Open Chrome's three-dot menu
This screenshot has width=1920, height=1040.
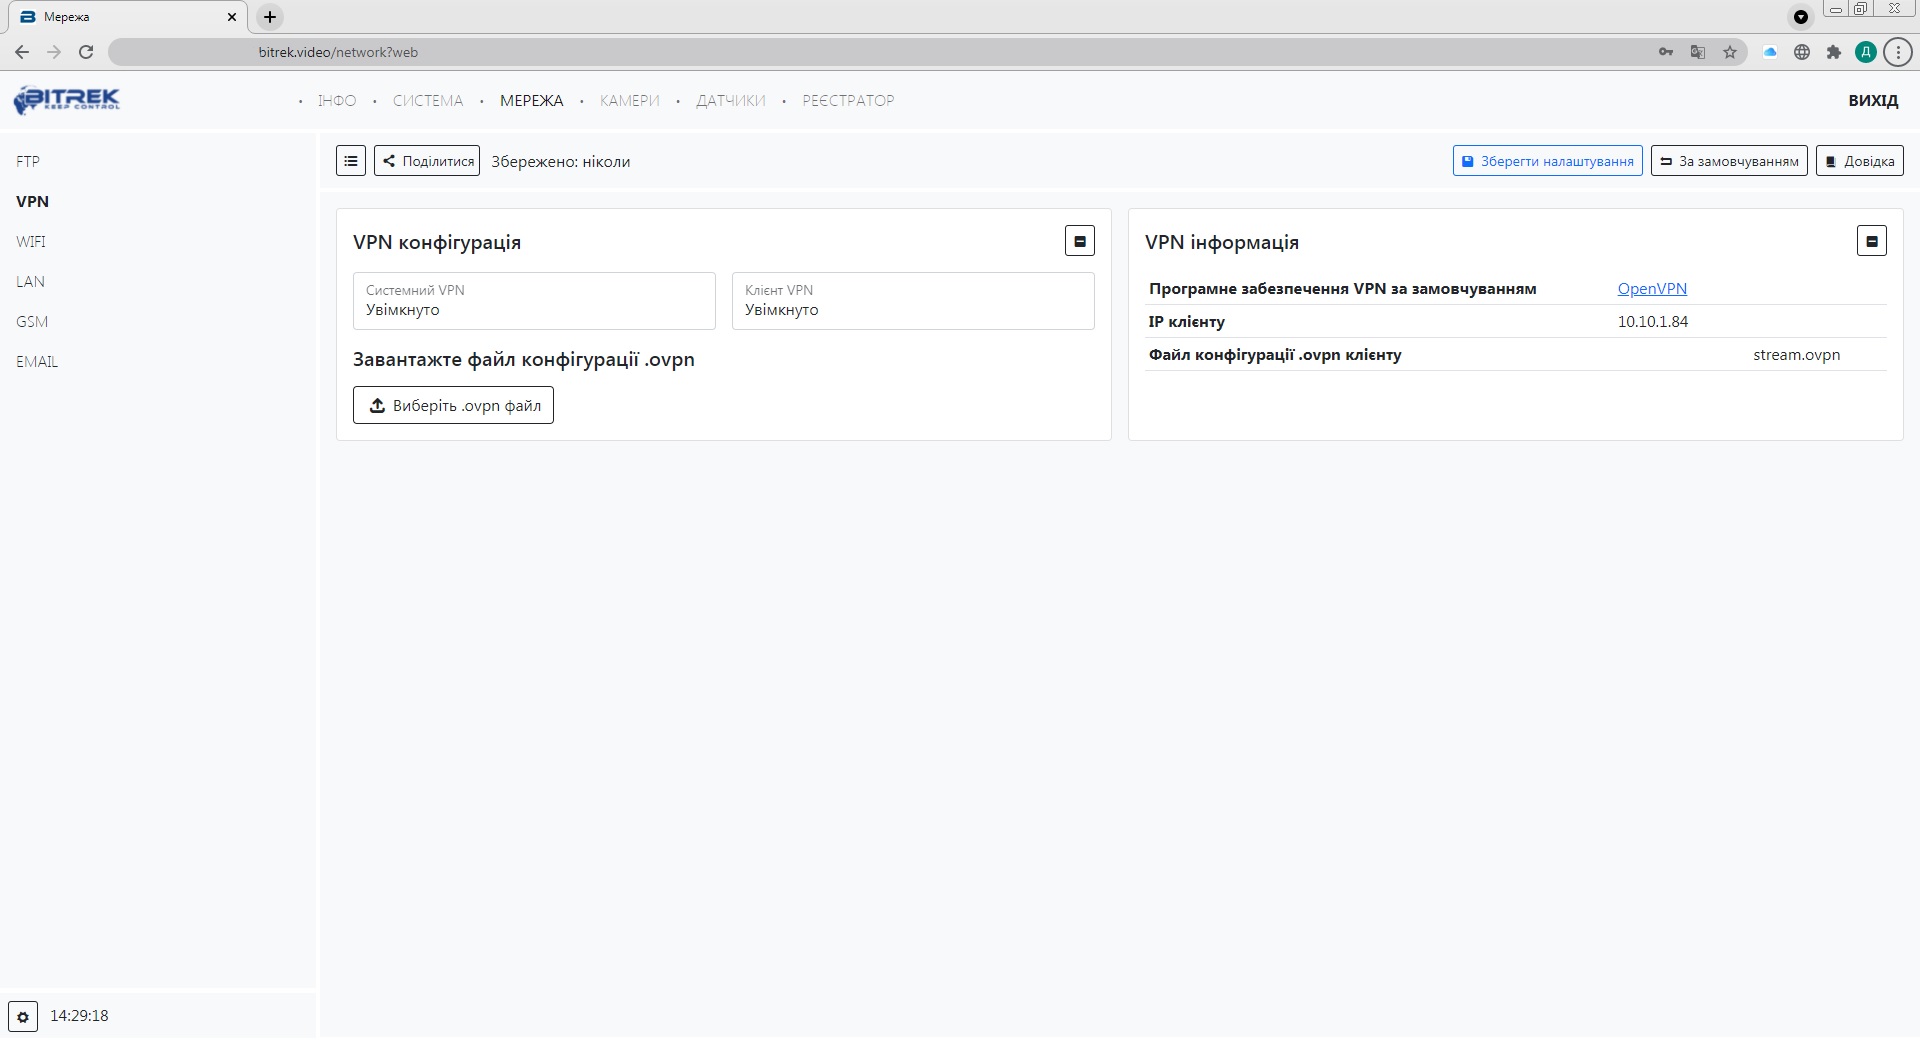coord(1898,52)
